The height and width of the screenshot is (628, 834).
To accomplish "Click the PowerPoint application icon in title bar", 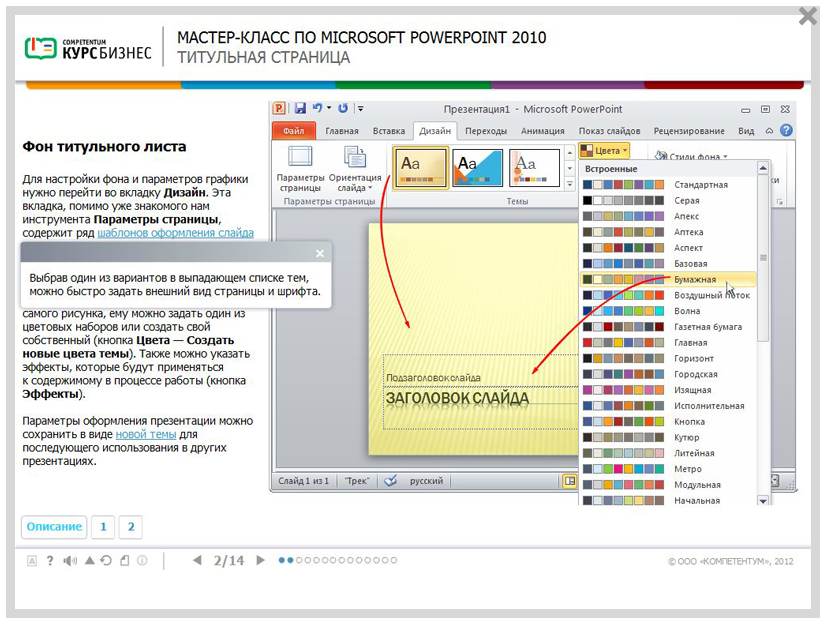I will tap(279, 108).
